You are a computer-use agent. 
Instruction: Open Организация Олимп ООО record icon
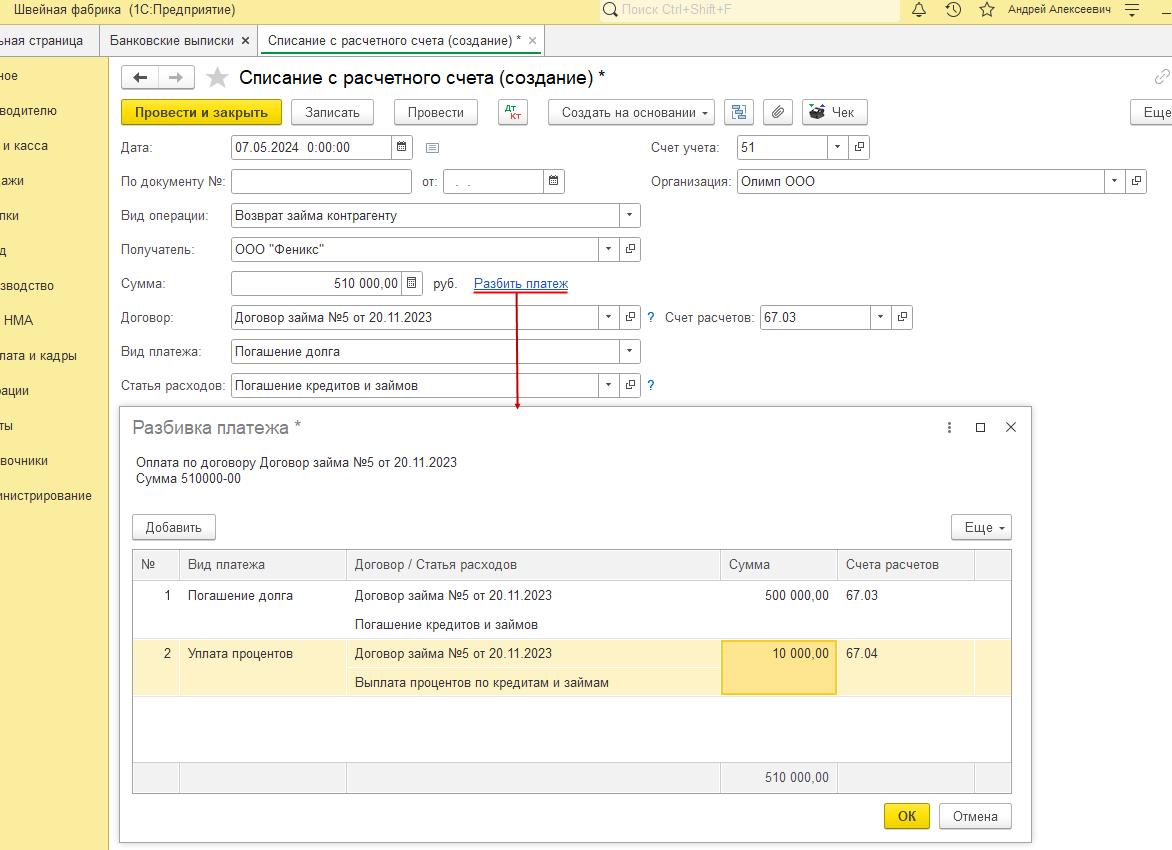pos(1136,181)
